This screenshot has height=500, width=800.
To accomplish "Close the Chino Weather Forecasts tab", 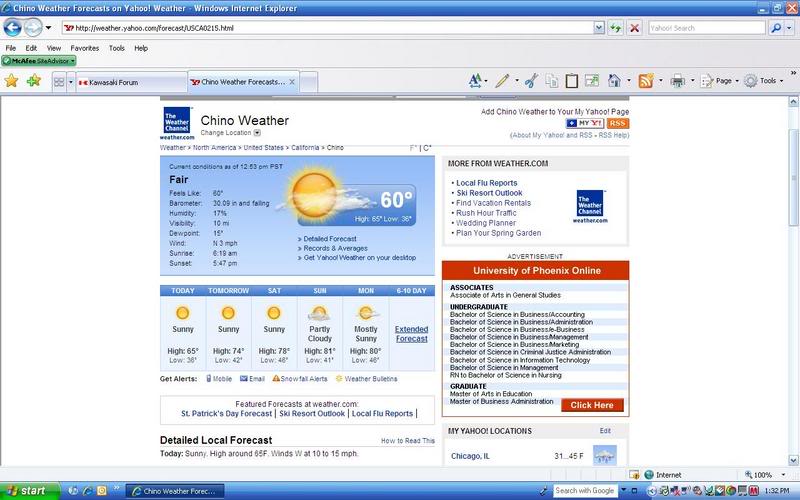I will (292, 82).
